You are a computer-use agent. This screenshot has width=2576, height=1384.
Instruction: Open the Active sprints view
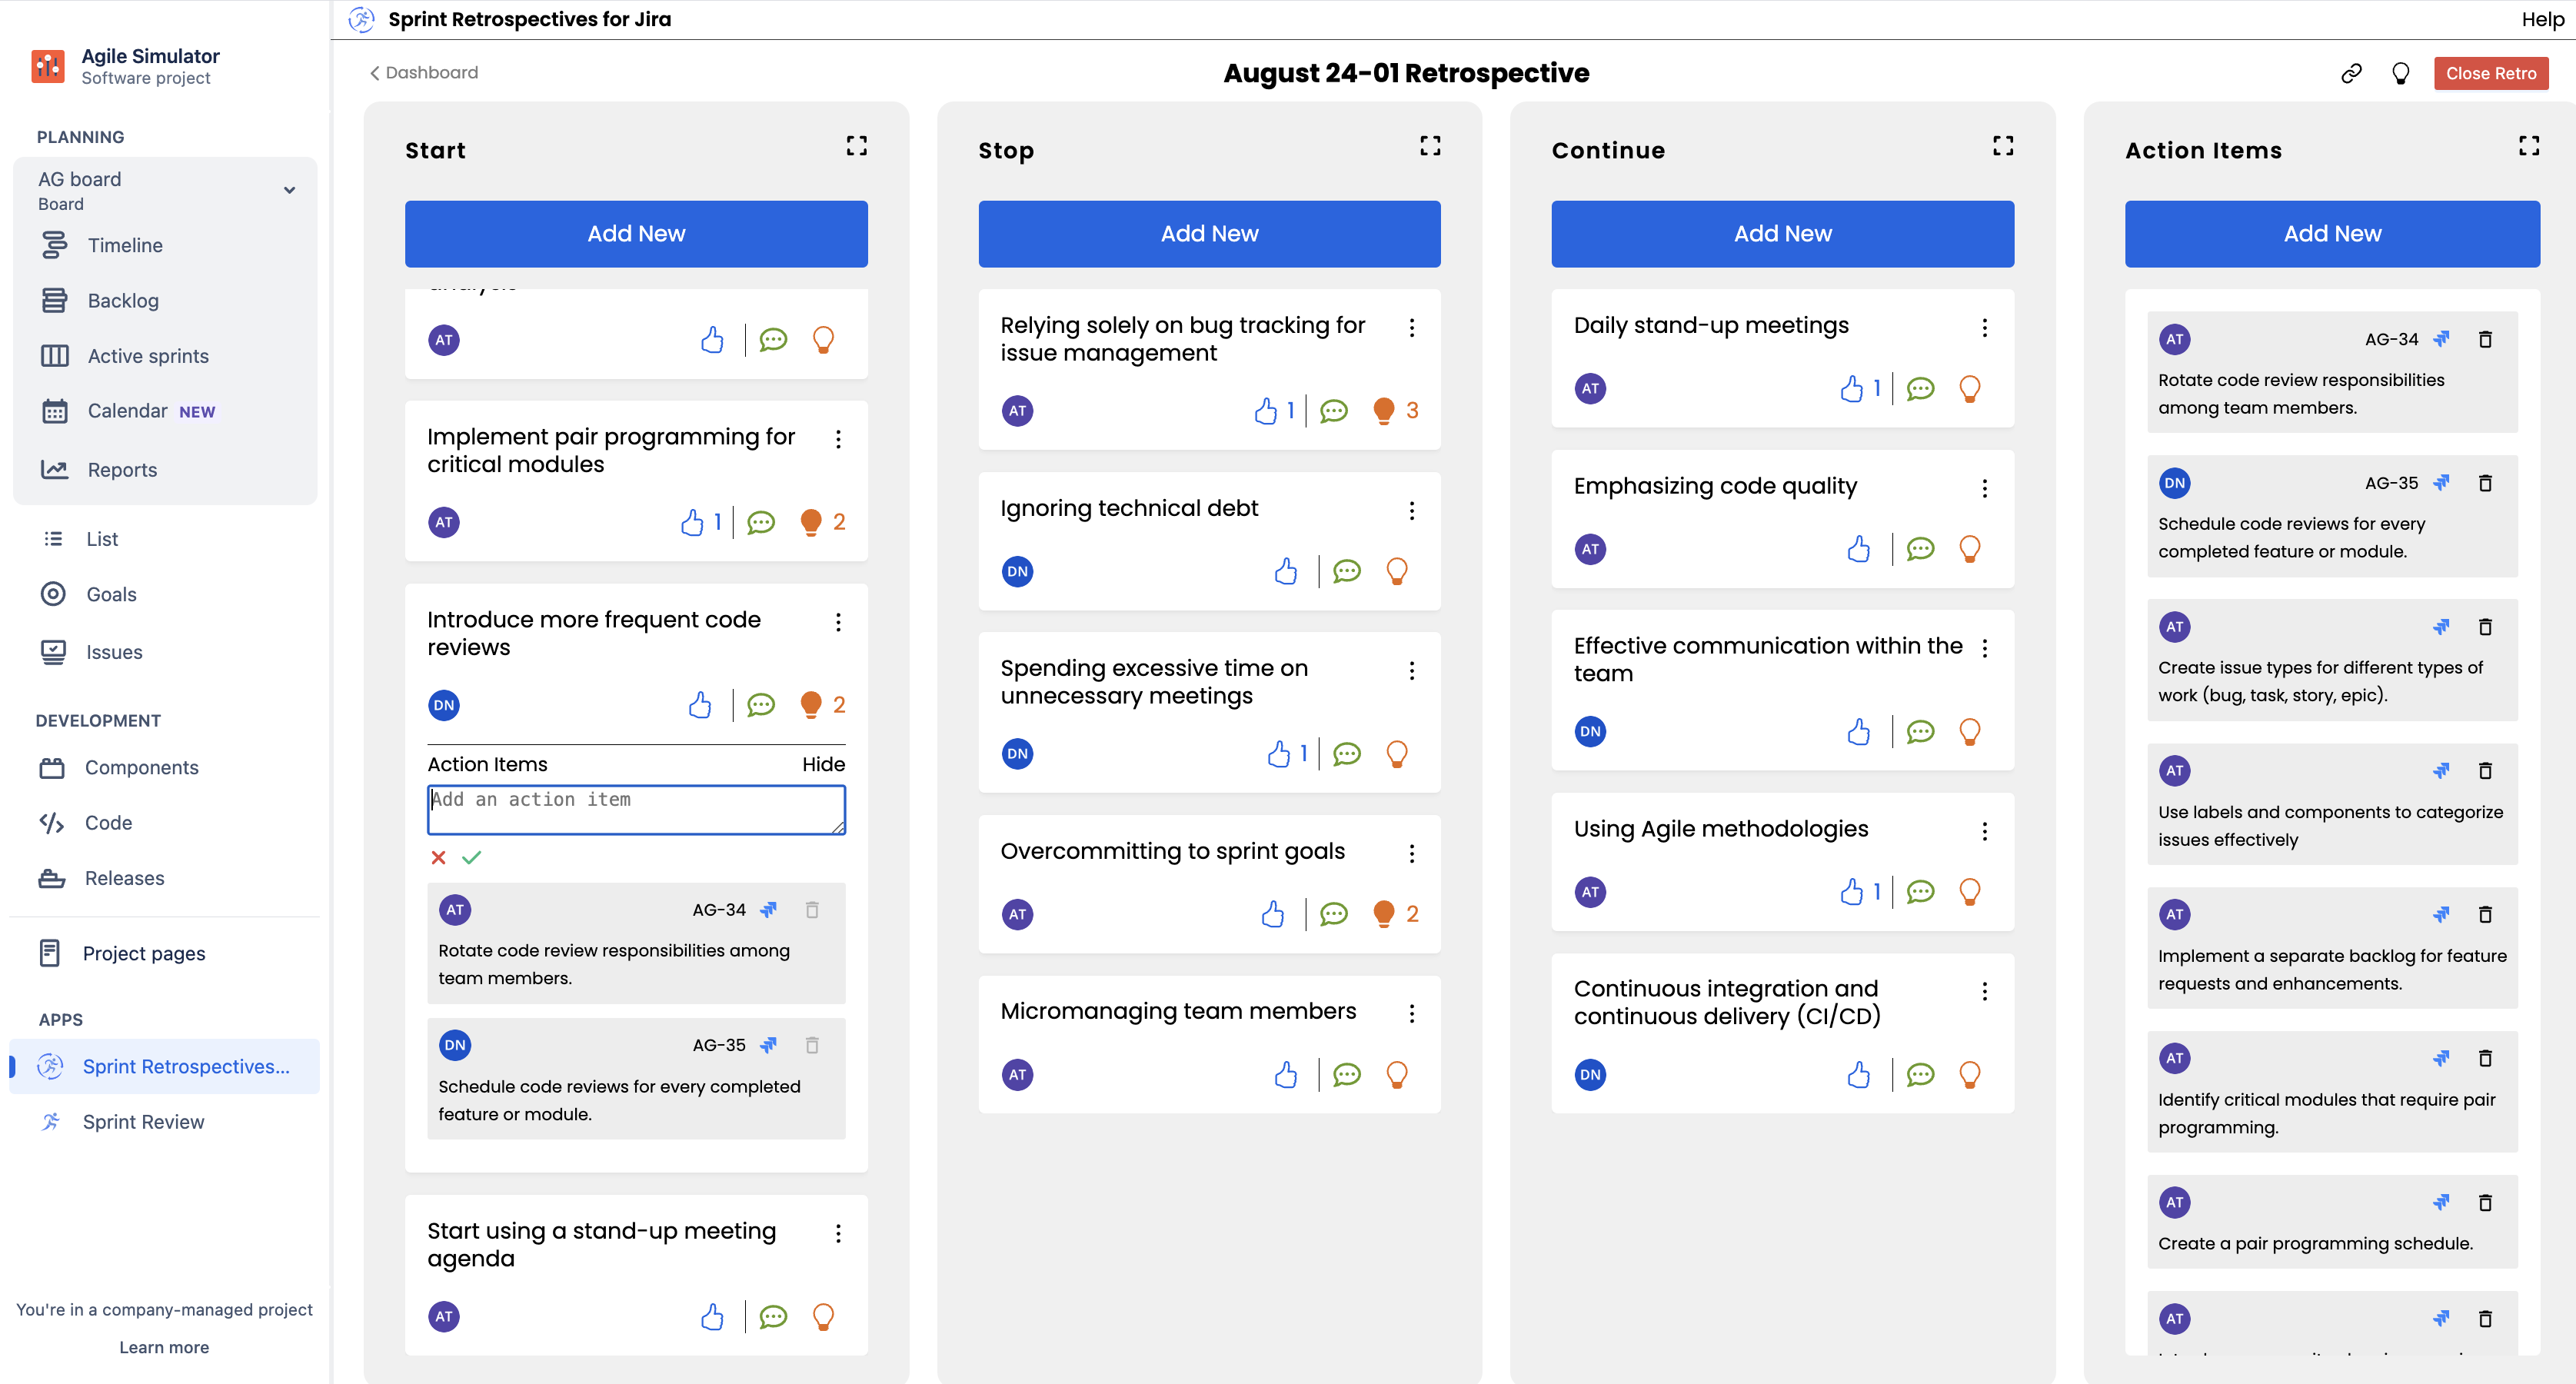pyautogui.click(x=146, y=355)
